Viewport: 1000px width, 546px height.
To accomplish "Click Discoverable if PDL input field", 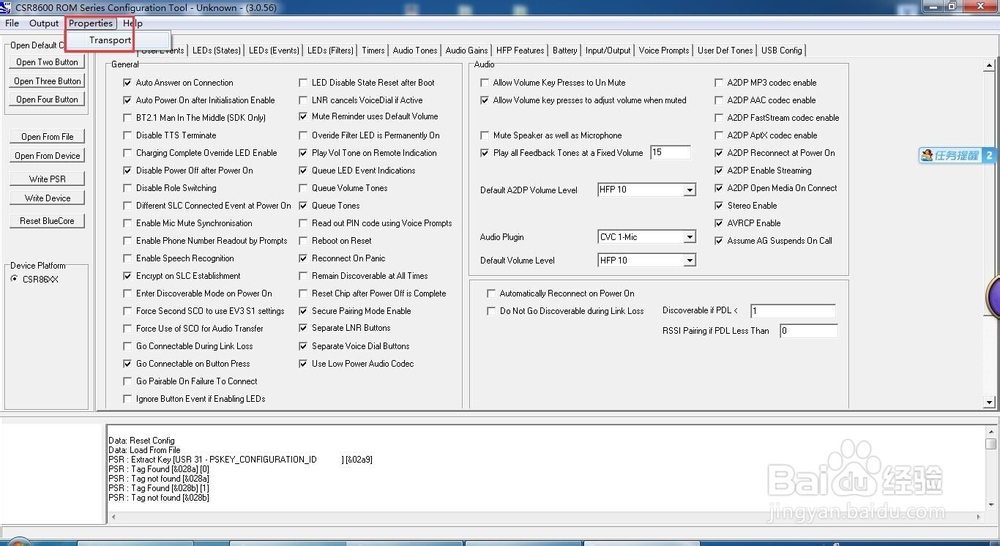I will coord(793,311).
